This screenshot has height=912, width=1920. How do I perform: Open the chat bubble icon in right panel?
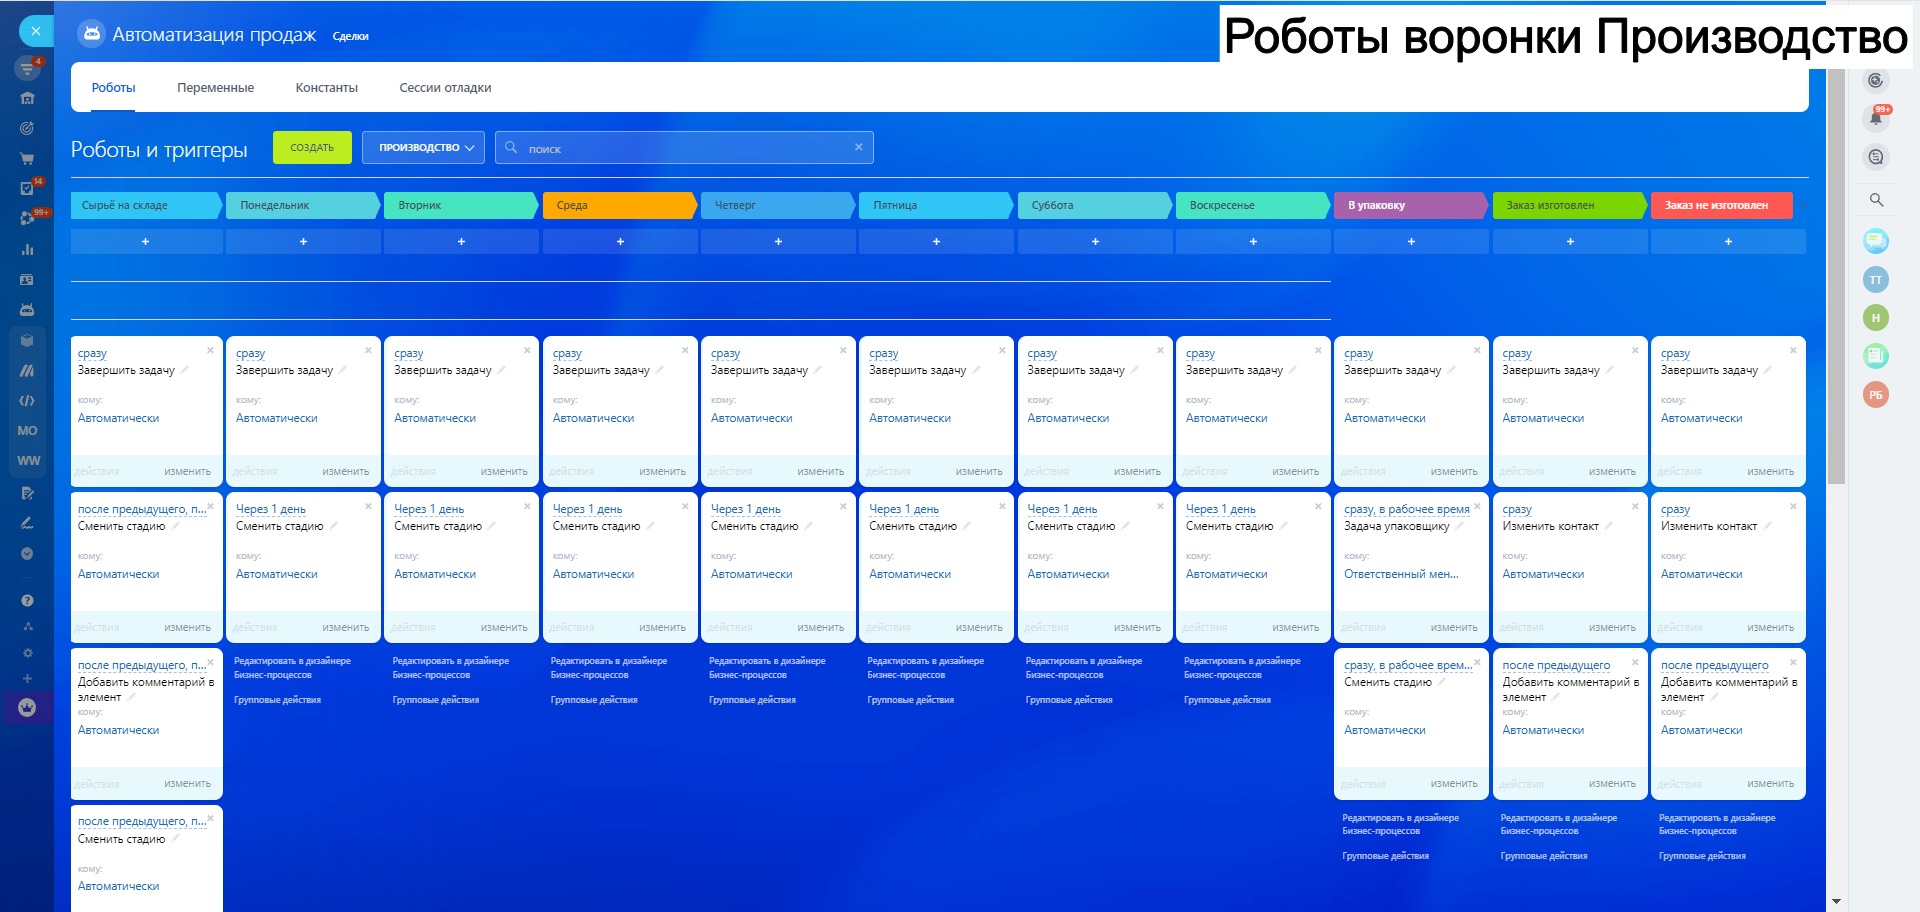[1876, 157]
